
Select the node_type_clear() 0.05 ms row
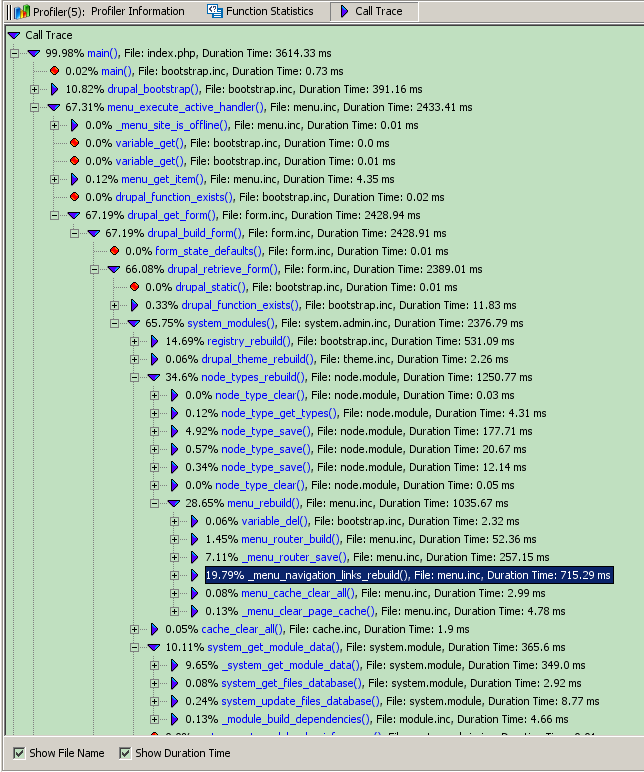pyautogui.click(x=350, y=485)
